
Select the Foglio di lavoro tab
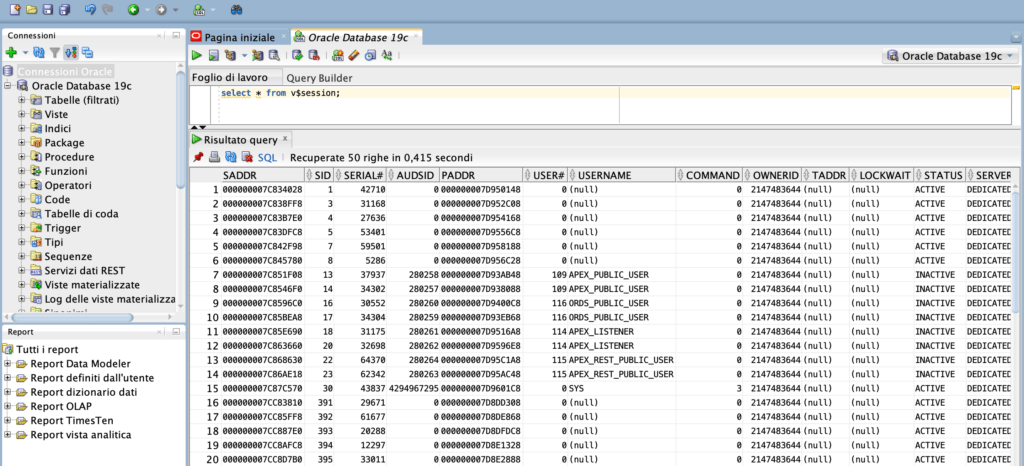[x=229, y=78]
